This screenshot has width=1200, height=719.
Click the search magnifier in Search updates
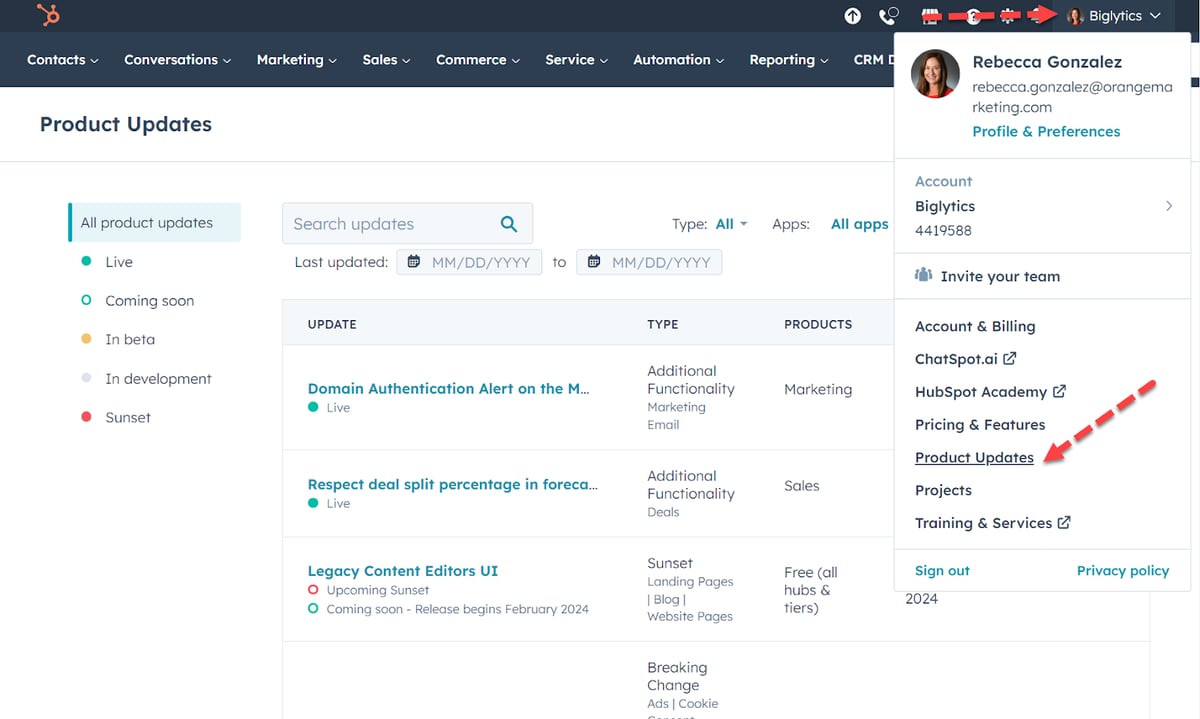pyautogui.click(x=508, y=223)
